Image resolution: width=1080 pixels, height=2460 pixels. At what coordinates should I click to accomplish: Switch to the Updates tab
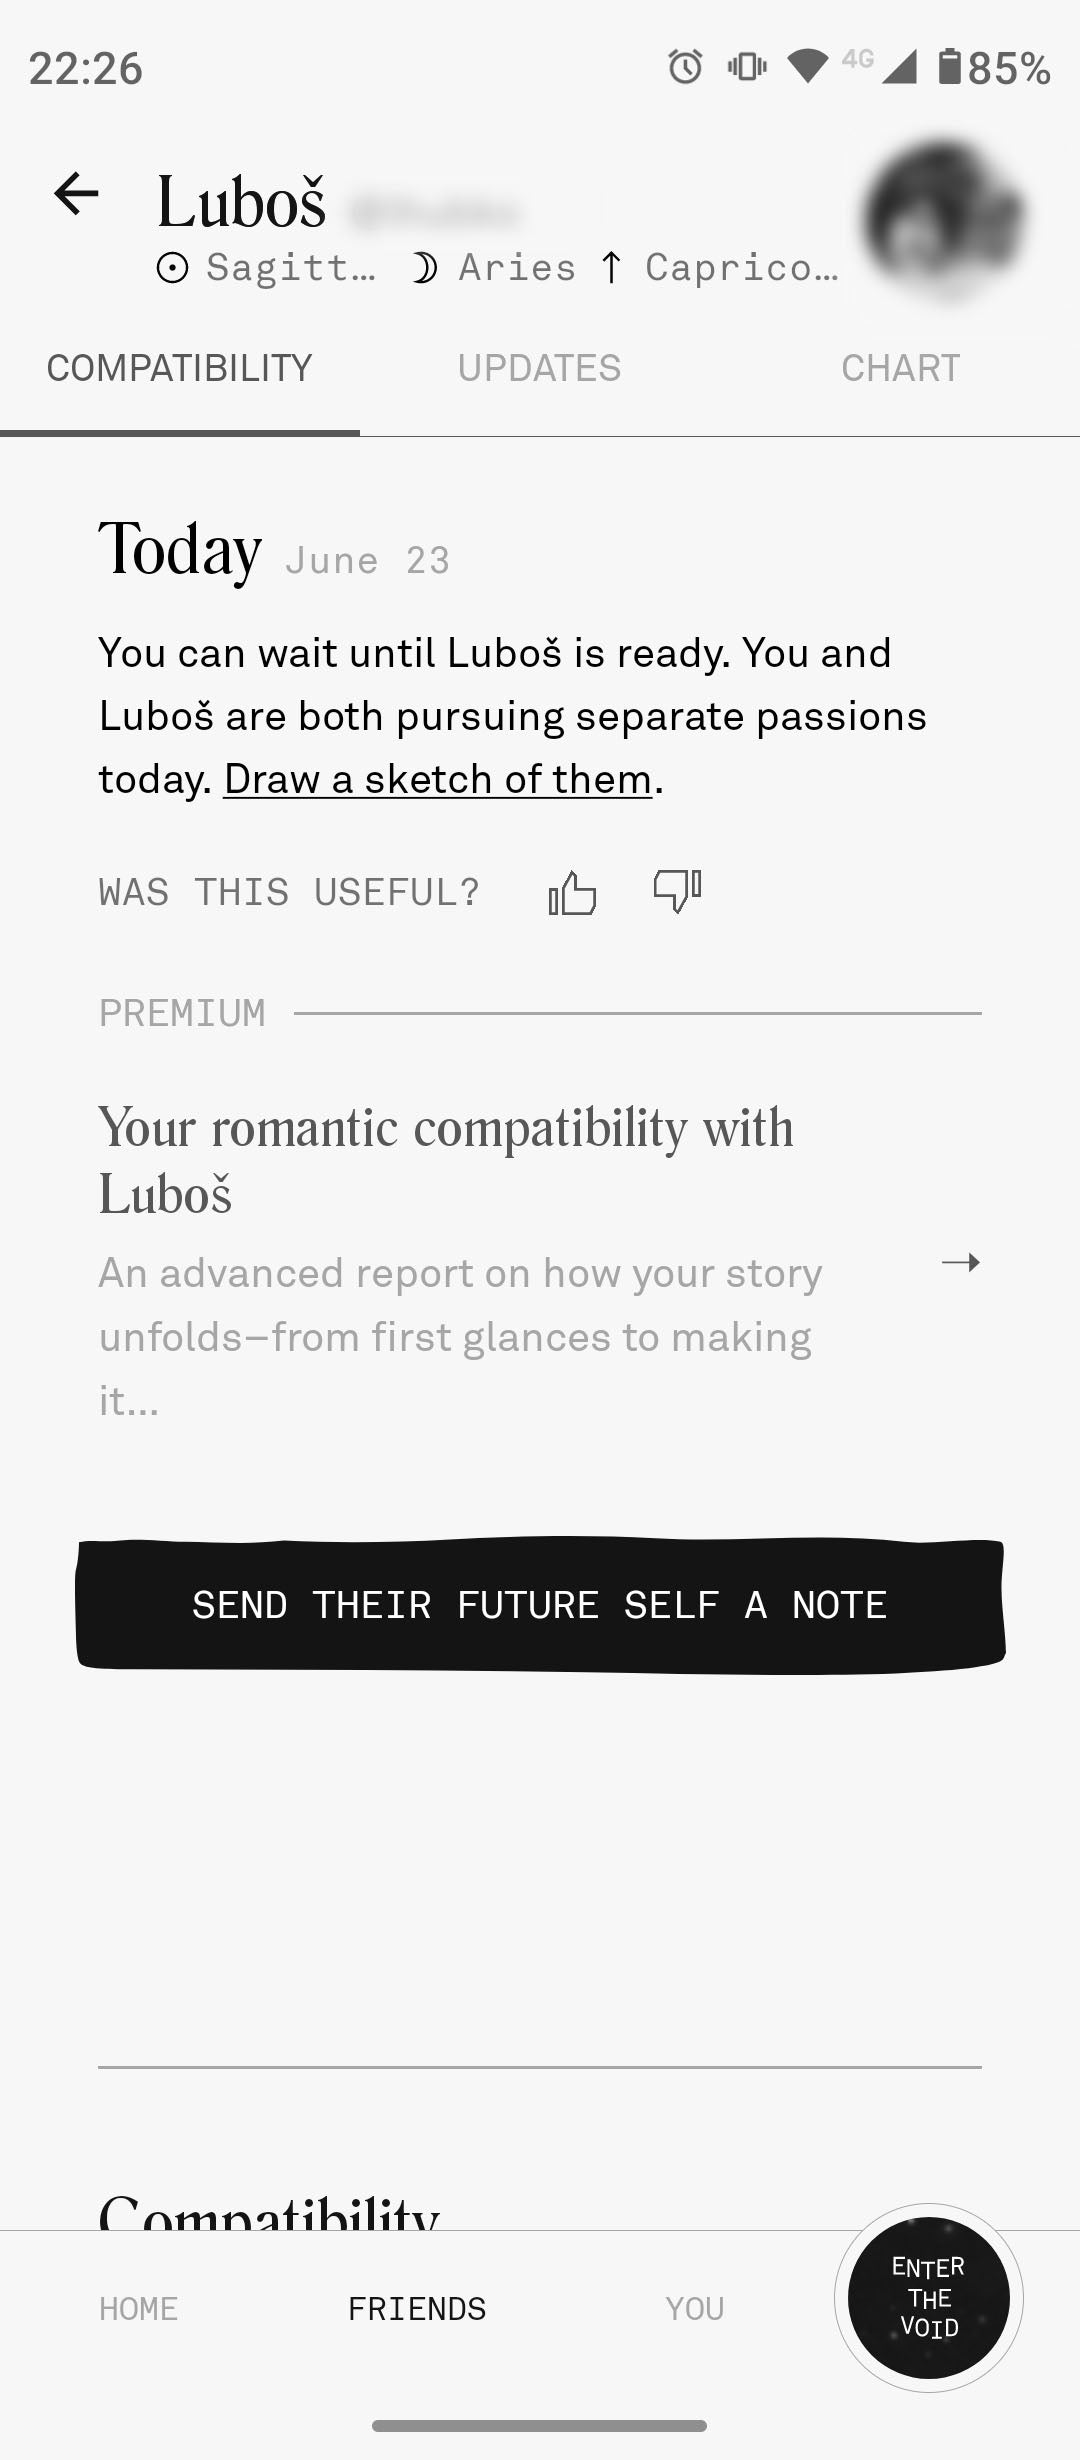coord(539,368)
